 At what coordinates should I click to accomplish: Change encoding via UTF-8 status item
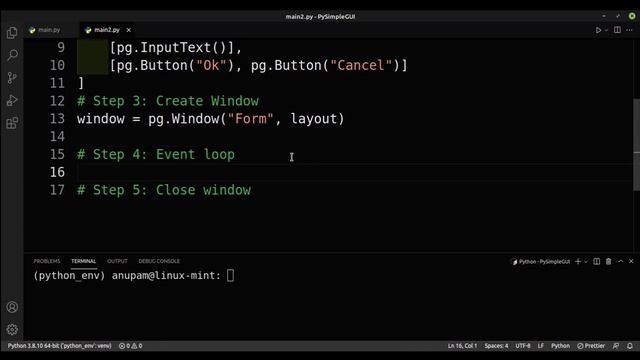[x=523, y=346]
